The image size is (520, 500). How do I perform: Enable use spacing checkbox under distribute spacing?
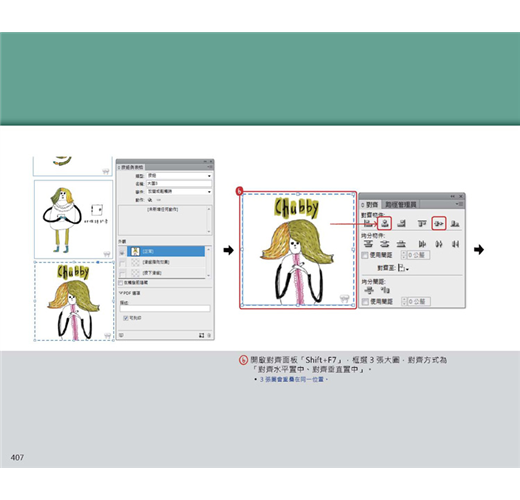click(x=365, y=301)
